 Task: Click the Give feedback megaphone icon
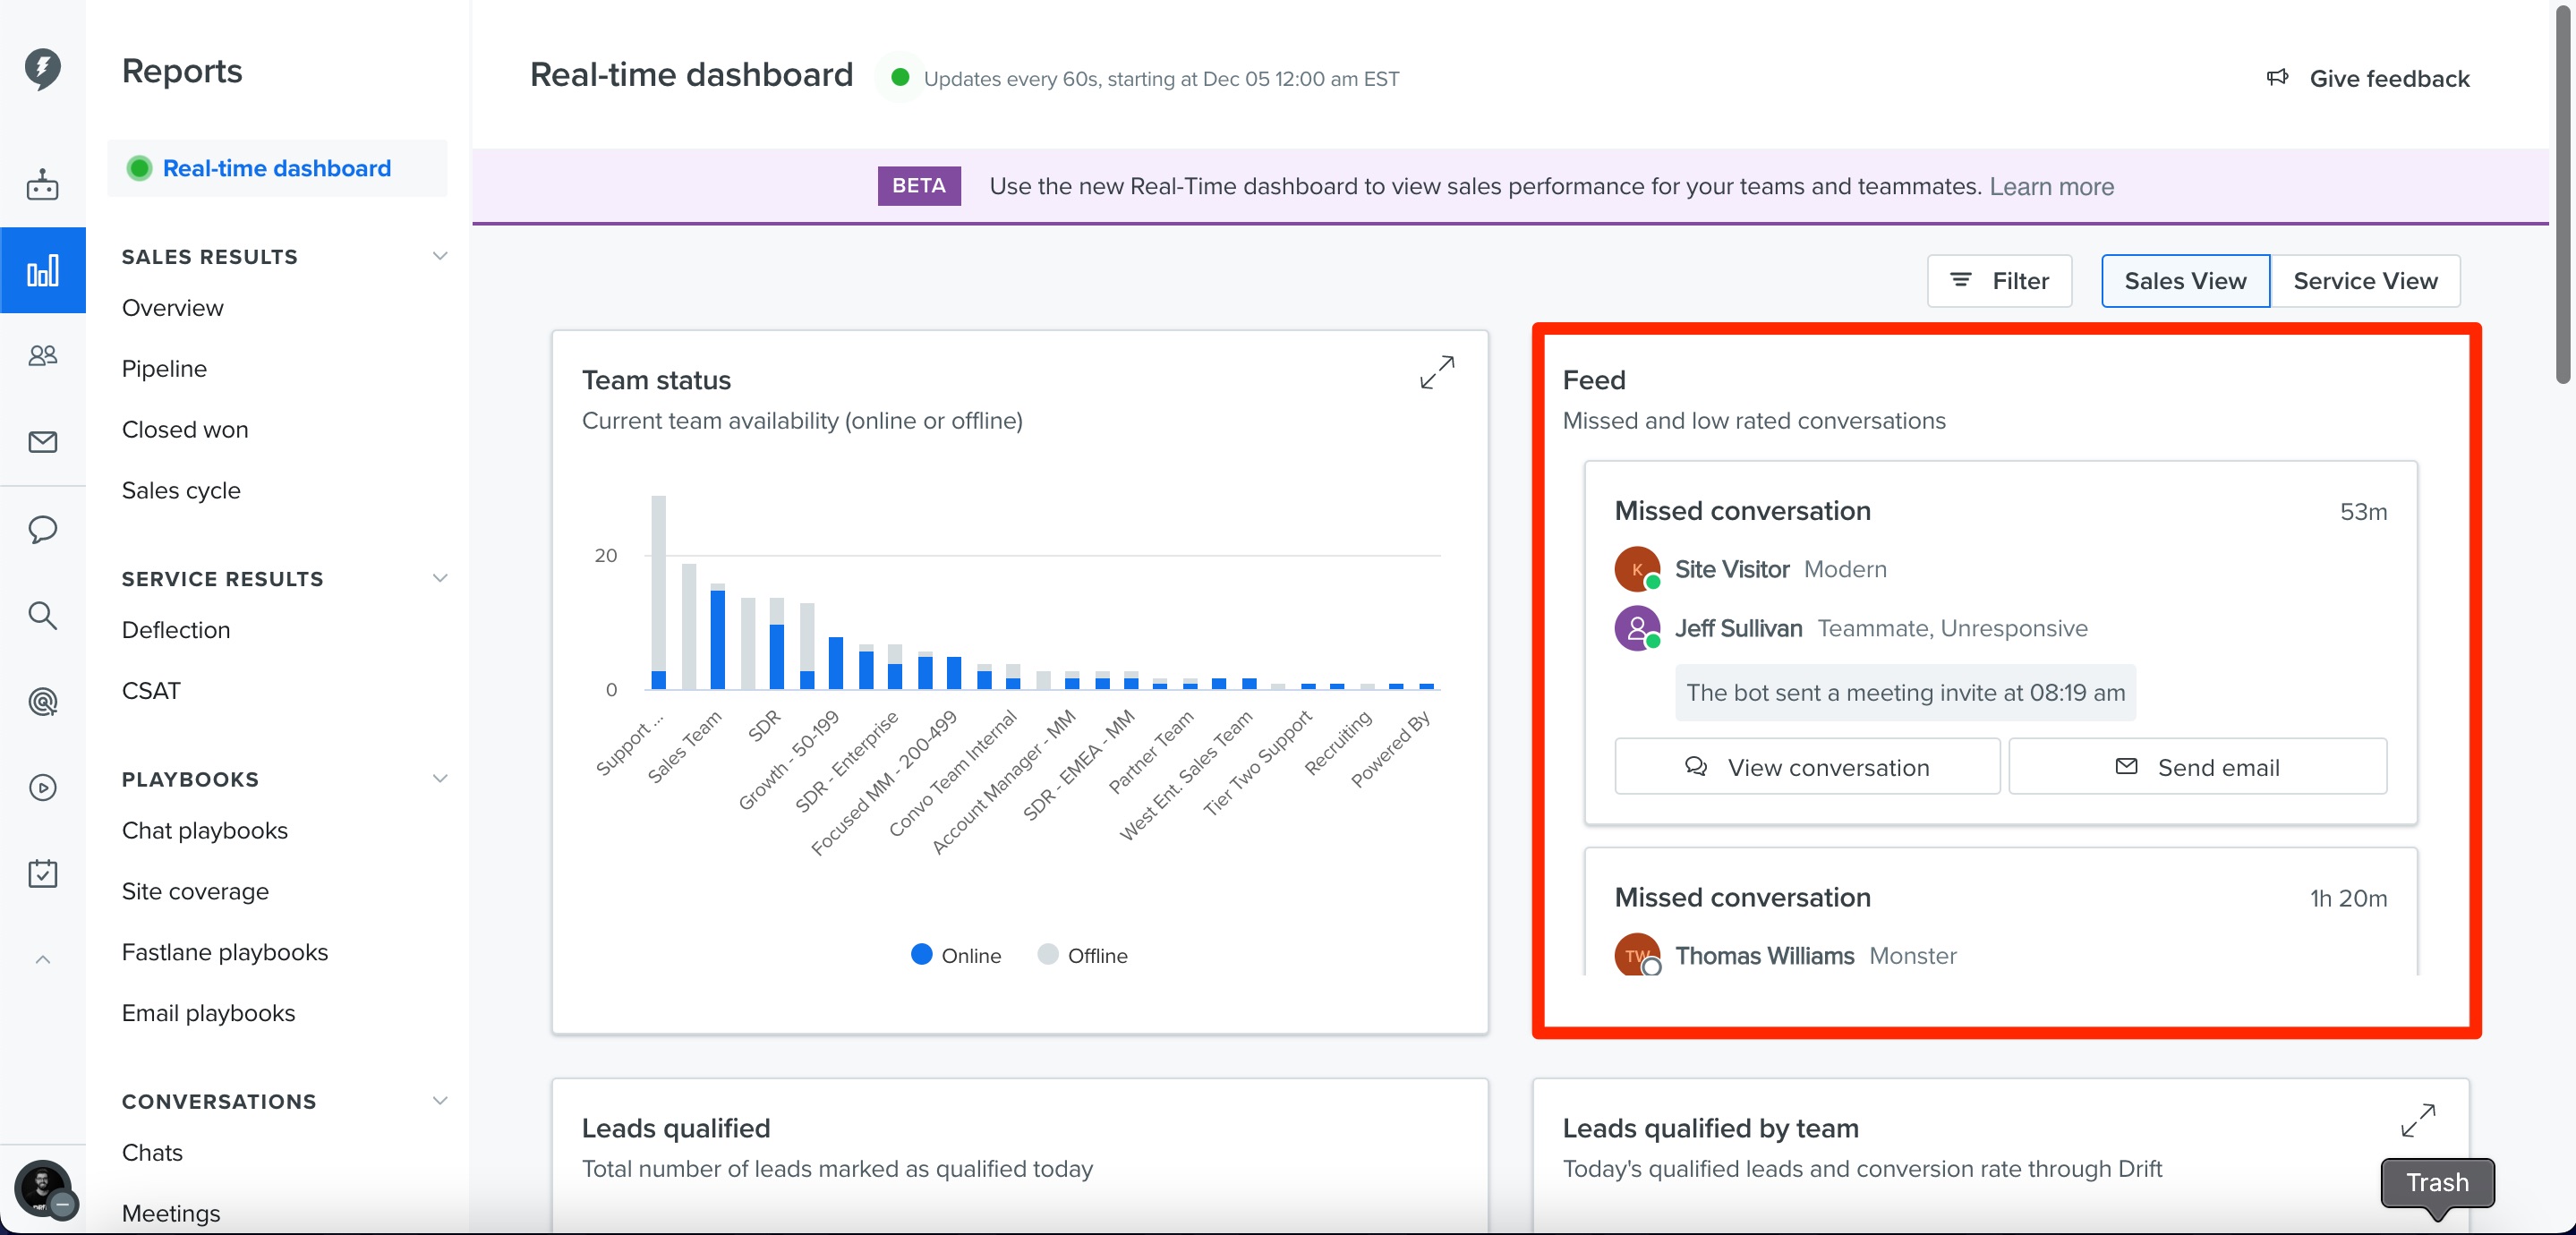(2277, 78)
